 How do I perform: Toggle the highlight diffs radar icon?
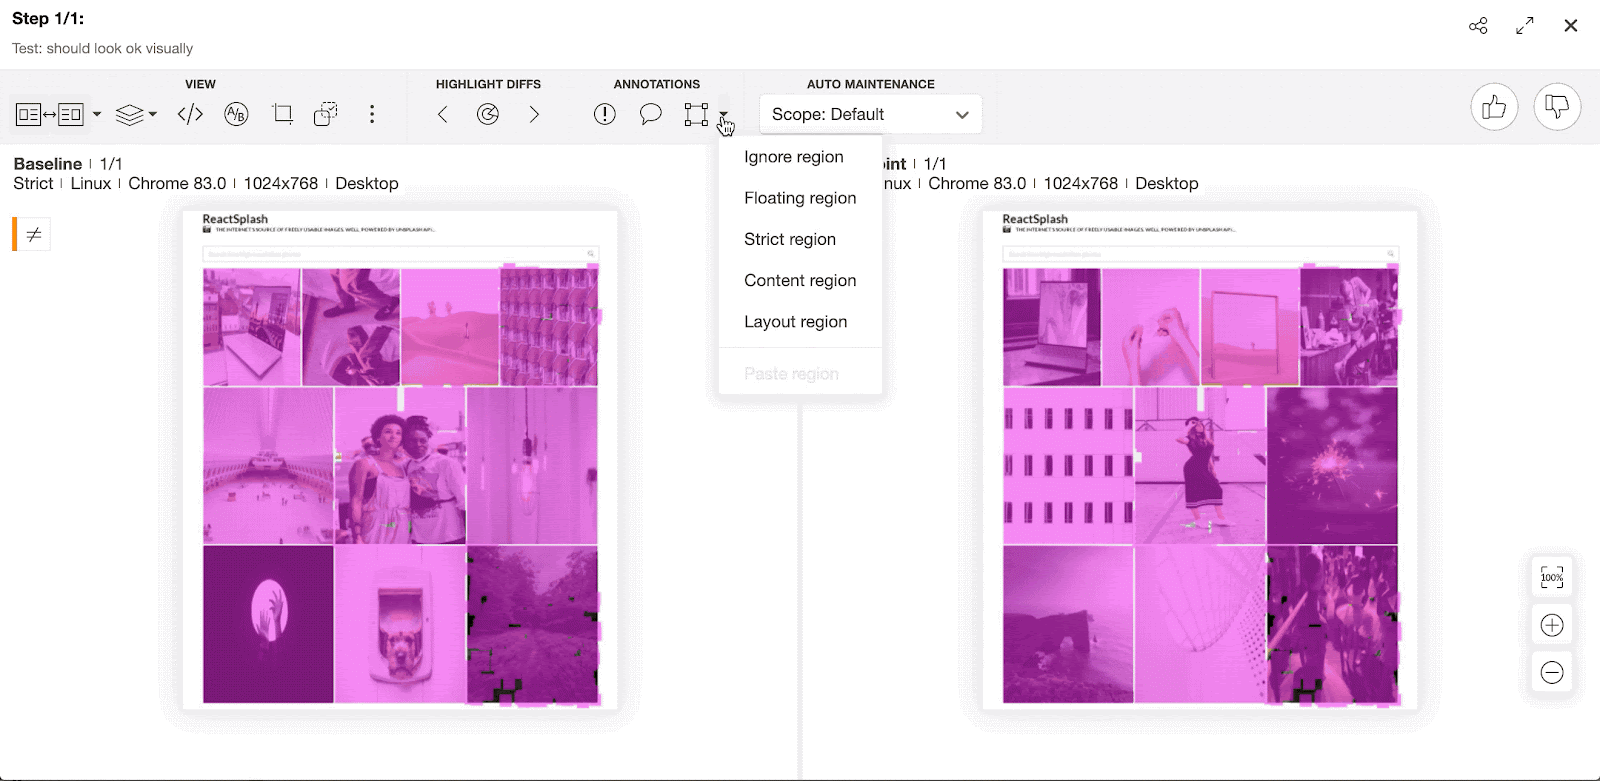click(488, 114)
